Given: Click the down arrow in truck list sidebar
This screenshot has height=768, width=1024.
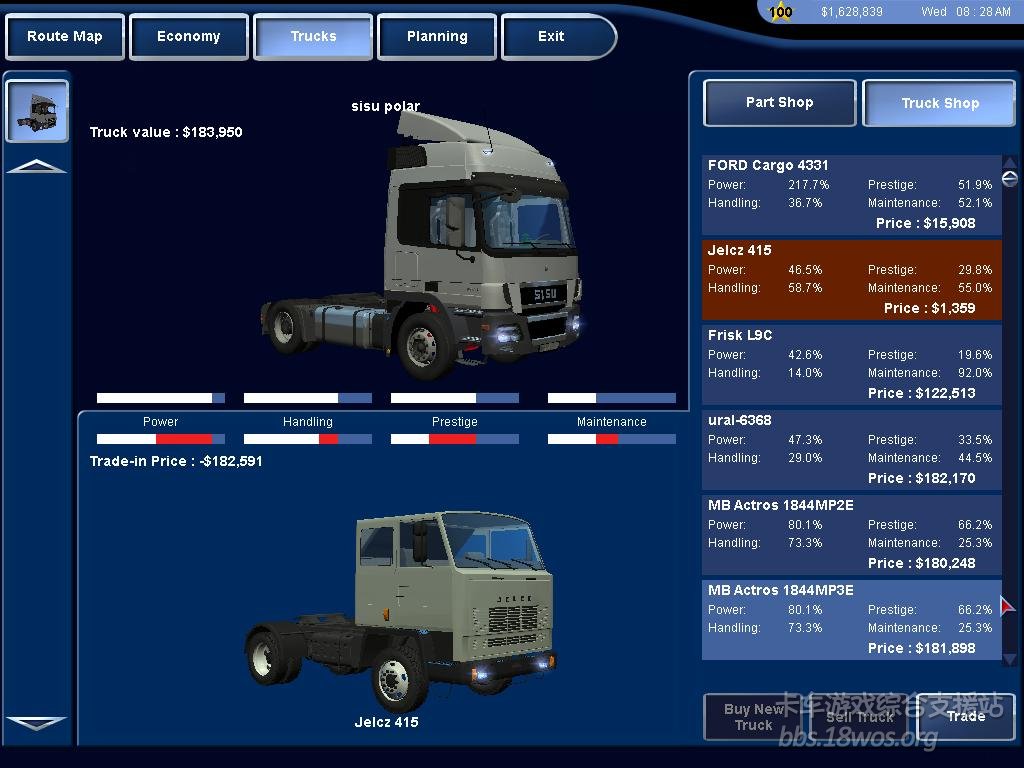Looking at the screenshot, I should [x=37, y=723].
